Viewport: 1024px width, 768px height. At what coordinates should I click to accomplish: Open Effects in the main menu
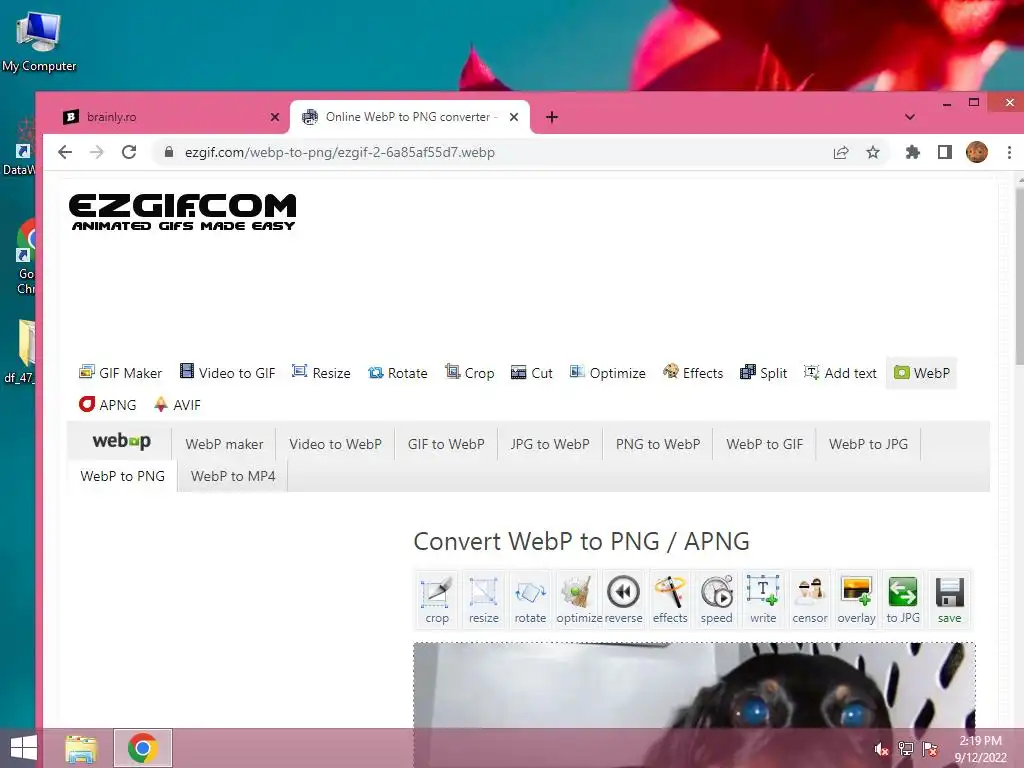(x=693, y=373)
